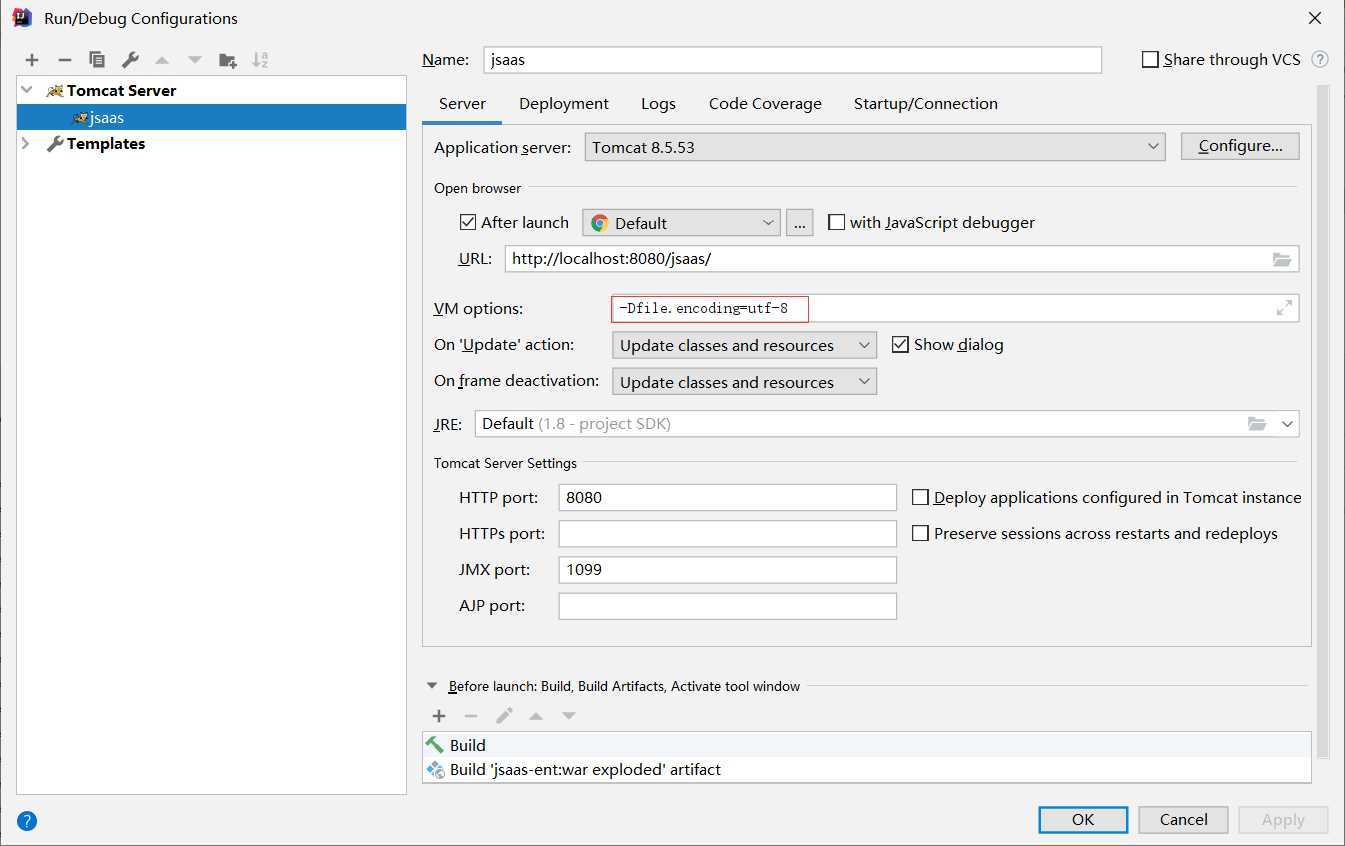Close the Run/Debug Configurations dialog
1345x846 pixels.
pos(1316,18)
